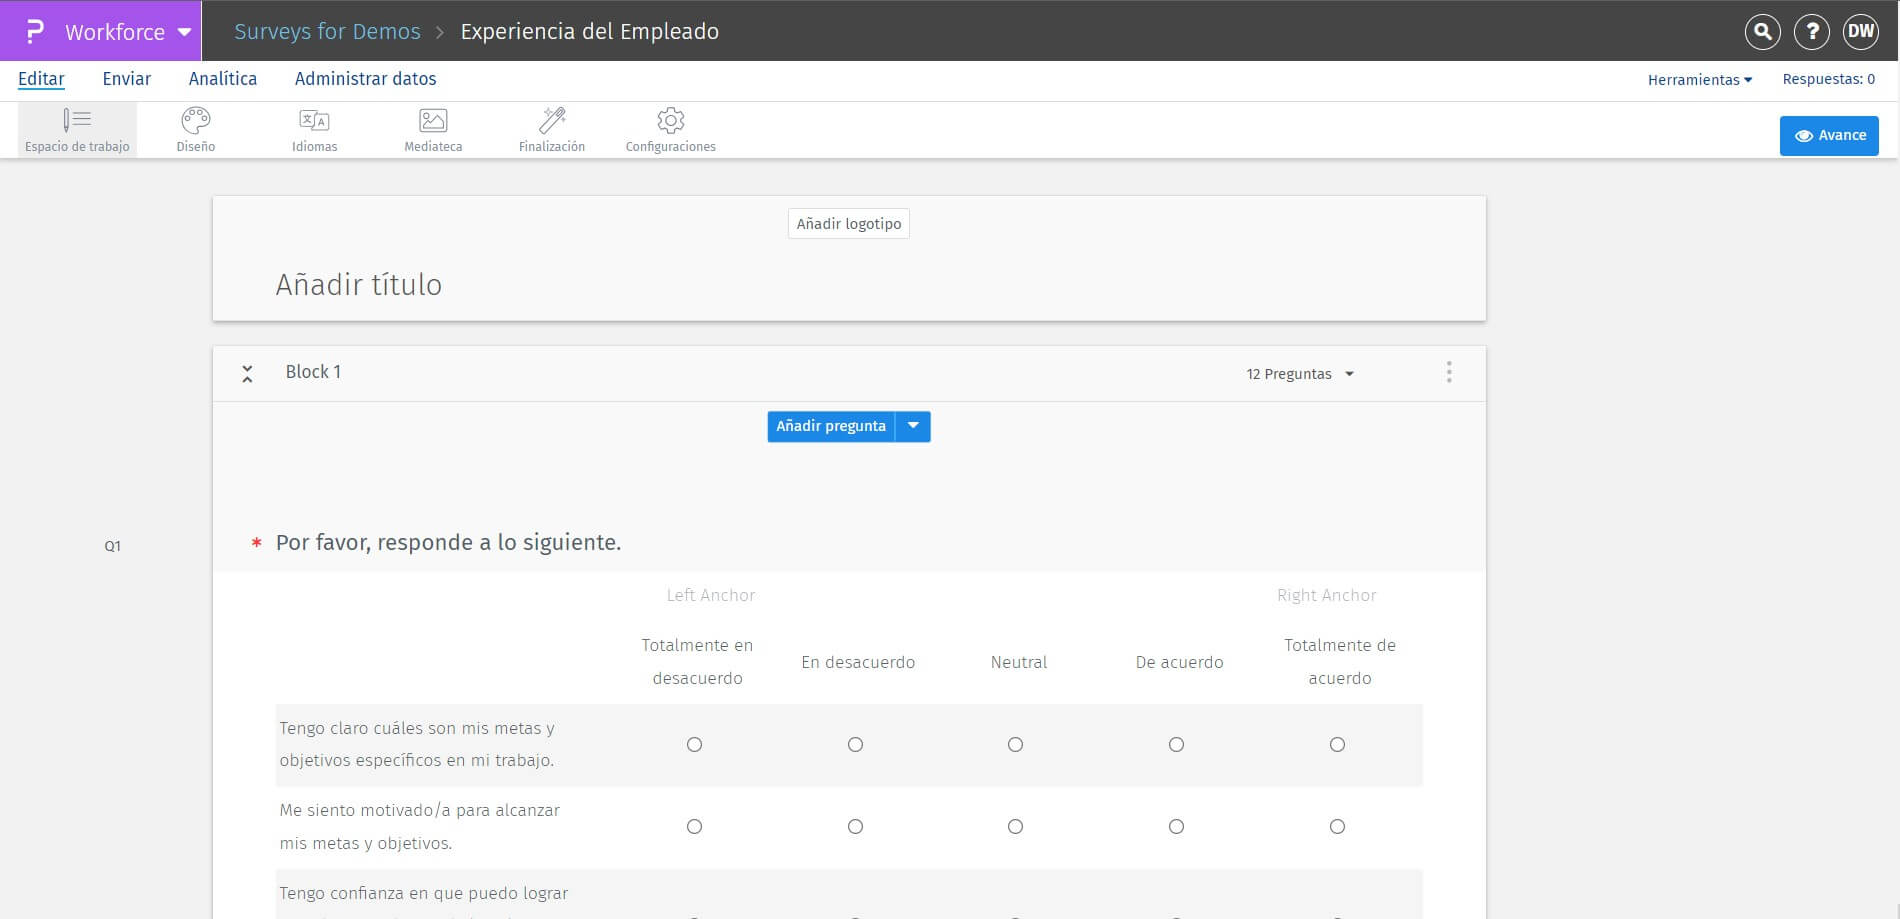Mark De acuerdo for the motivation statement
The height and width of the screenshot is (919, 1900).
pyautogui.click(x=1176, y=827)
